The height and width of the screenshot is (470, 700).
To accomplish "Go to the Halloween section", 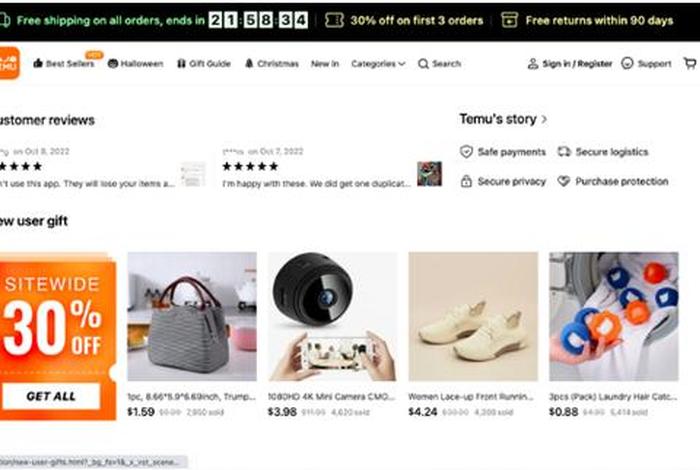I will tap(135, 63).
